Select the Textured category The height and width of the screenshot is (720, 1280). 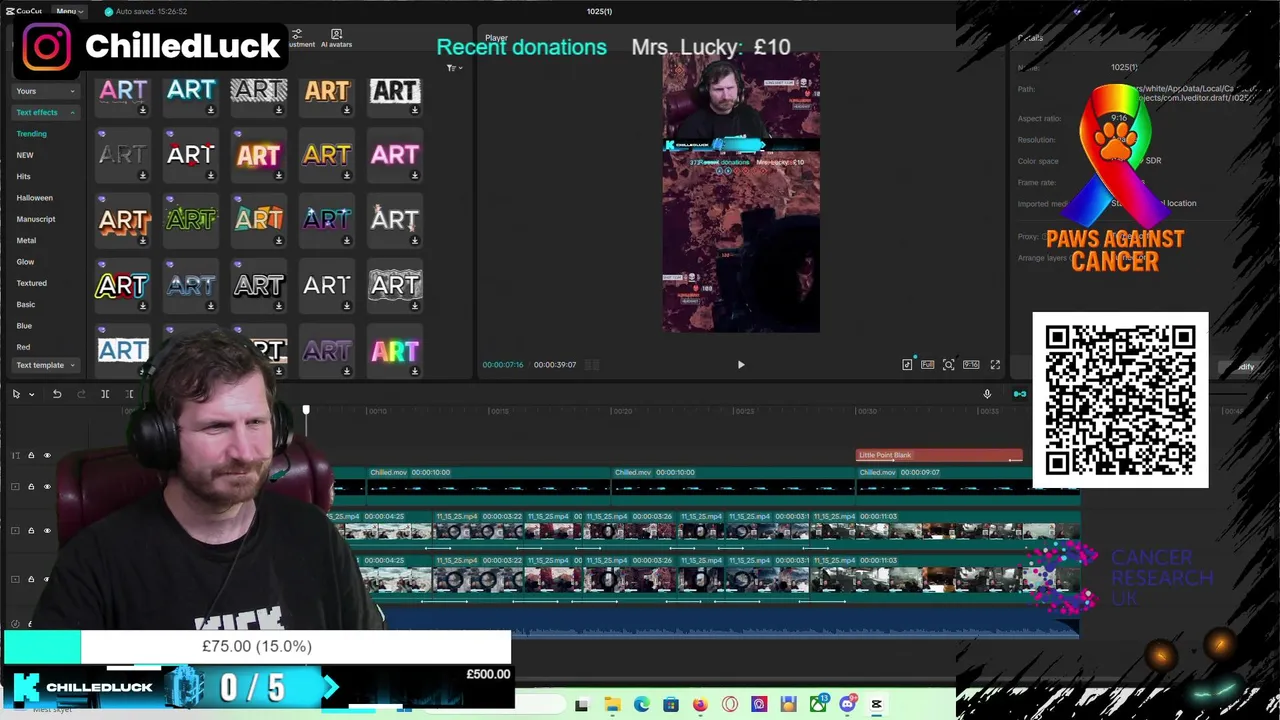[31, 283]
